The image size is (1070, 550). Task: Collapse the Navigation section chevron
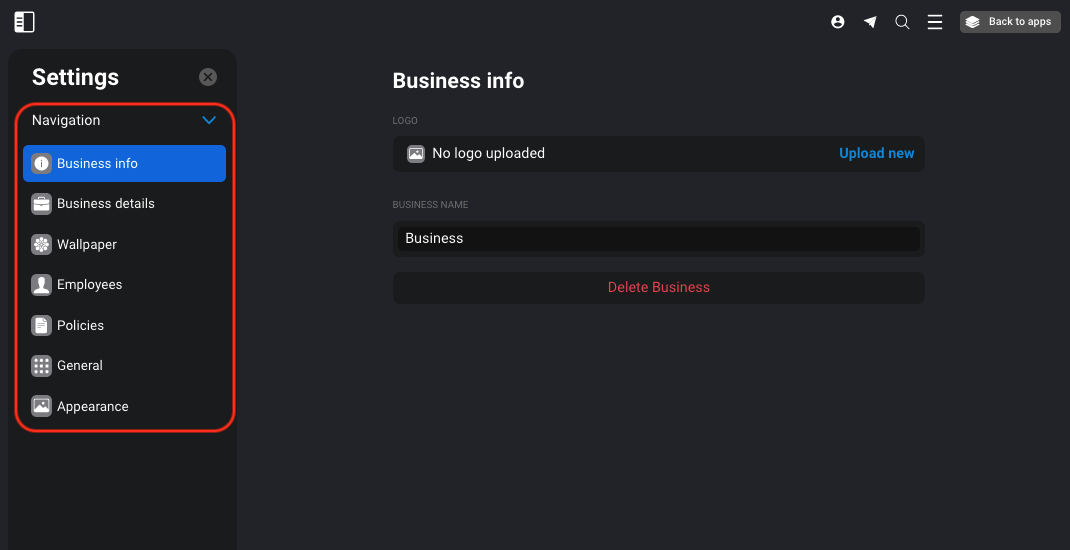pyautogui.click(x=209, y=120)
